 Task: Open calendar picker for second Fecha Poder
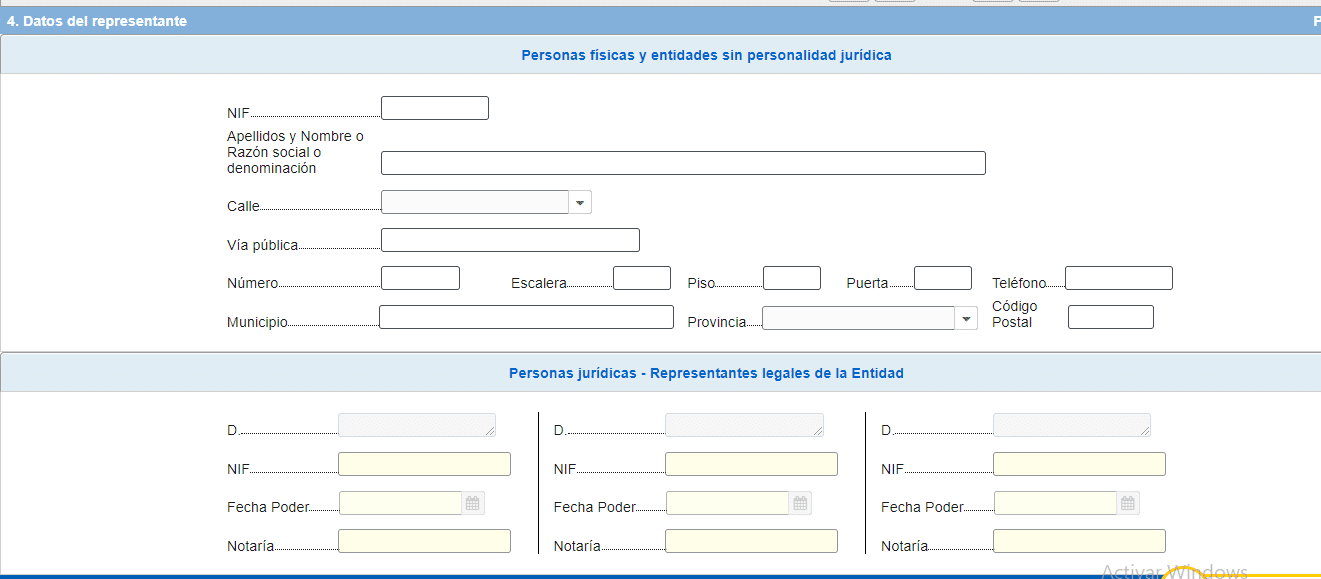click(800, 503)
